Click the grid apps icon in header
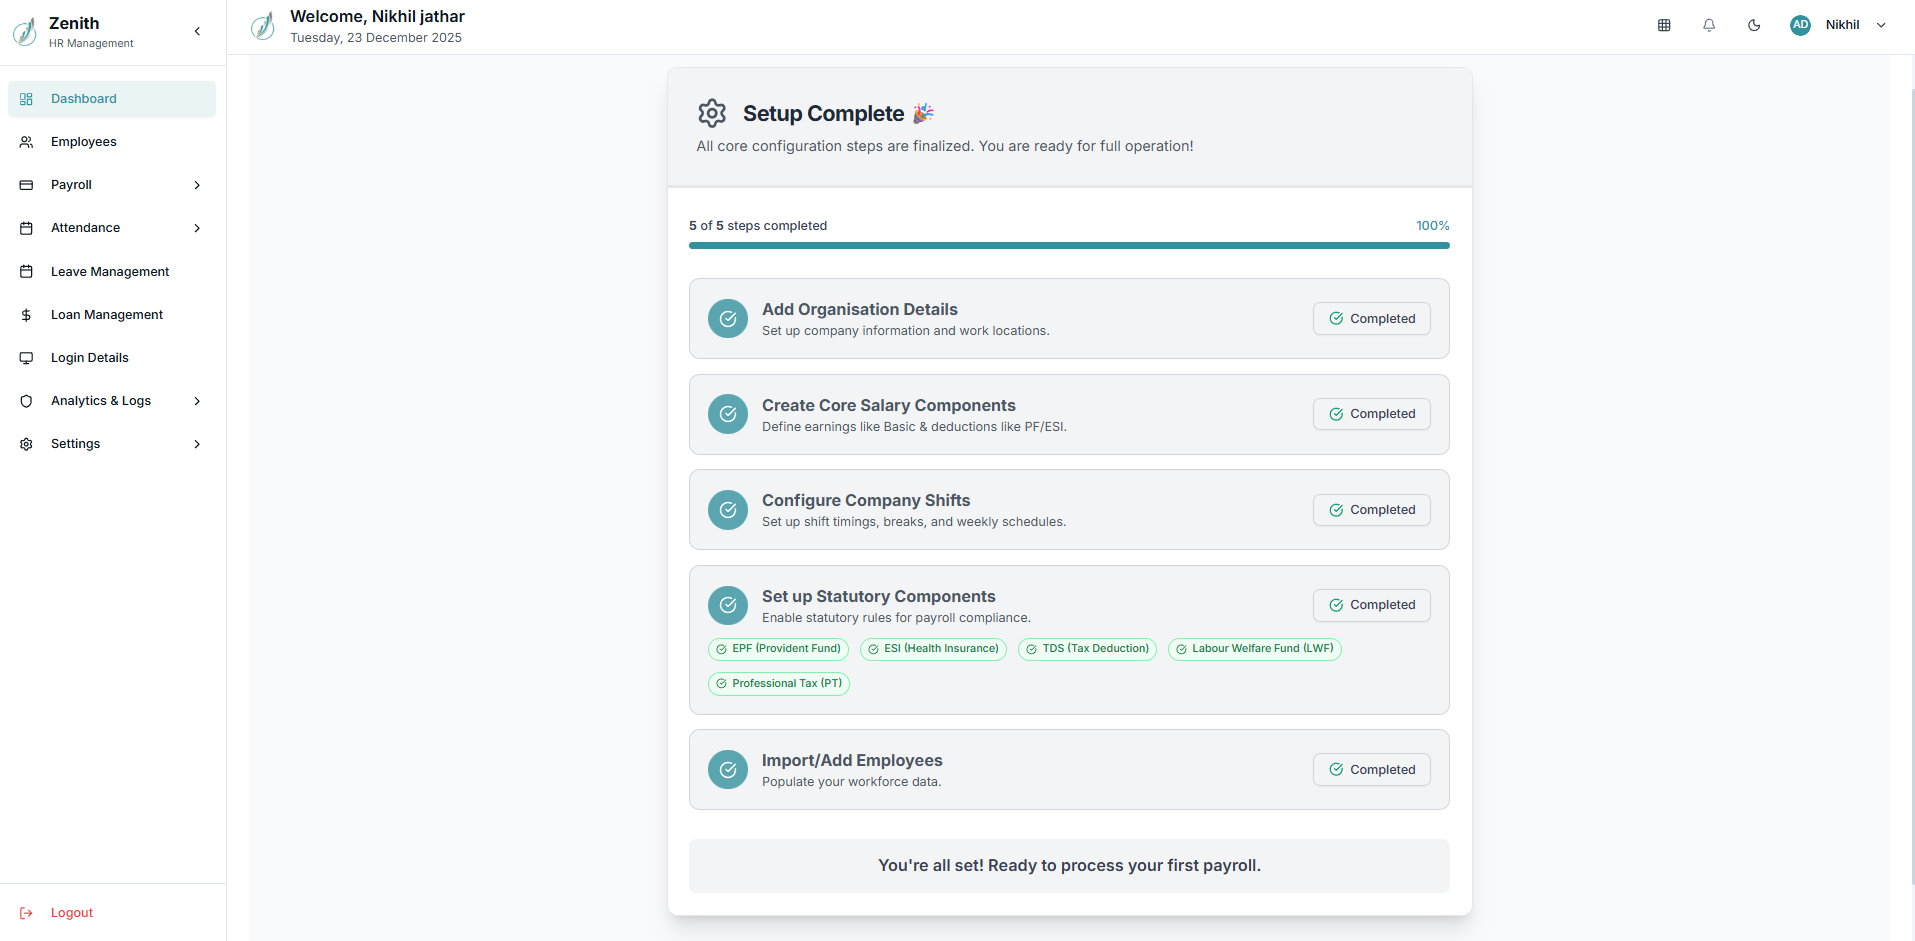Screen dimensions: 1915x941 coord(1664,25)
